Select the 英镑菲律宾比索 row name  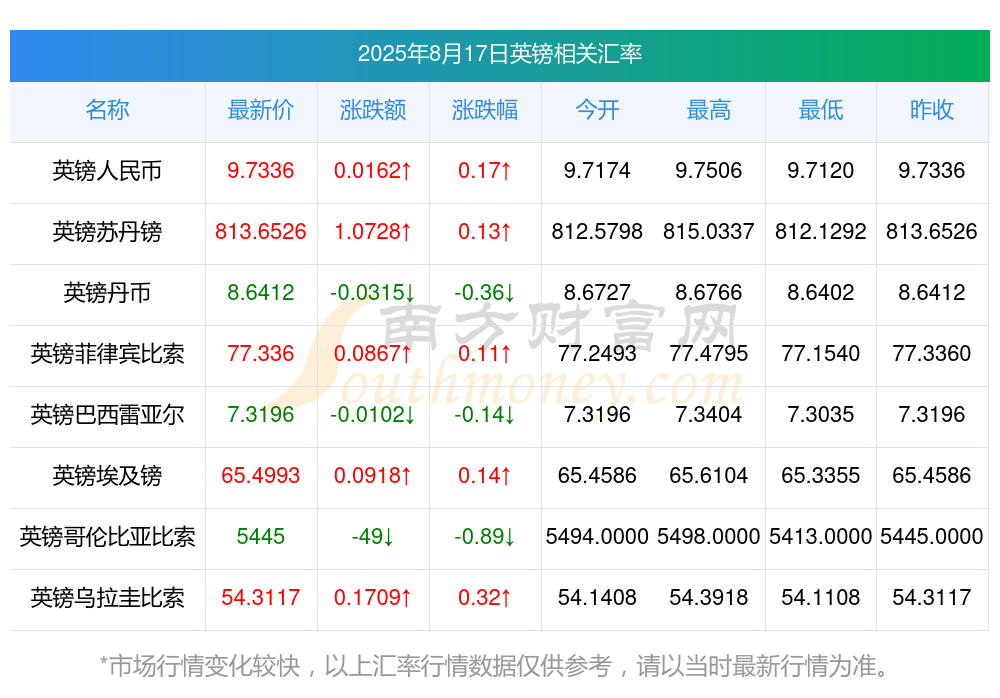107,353
